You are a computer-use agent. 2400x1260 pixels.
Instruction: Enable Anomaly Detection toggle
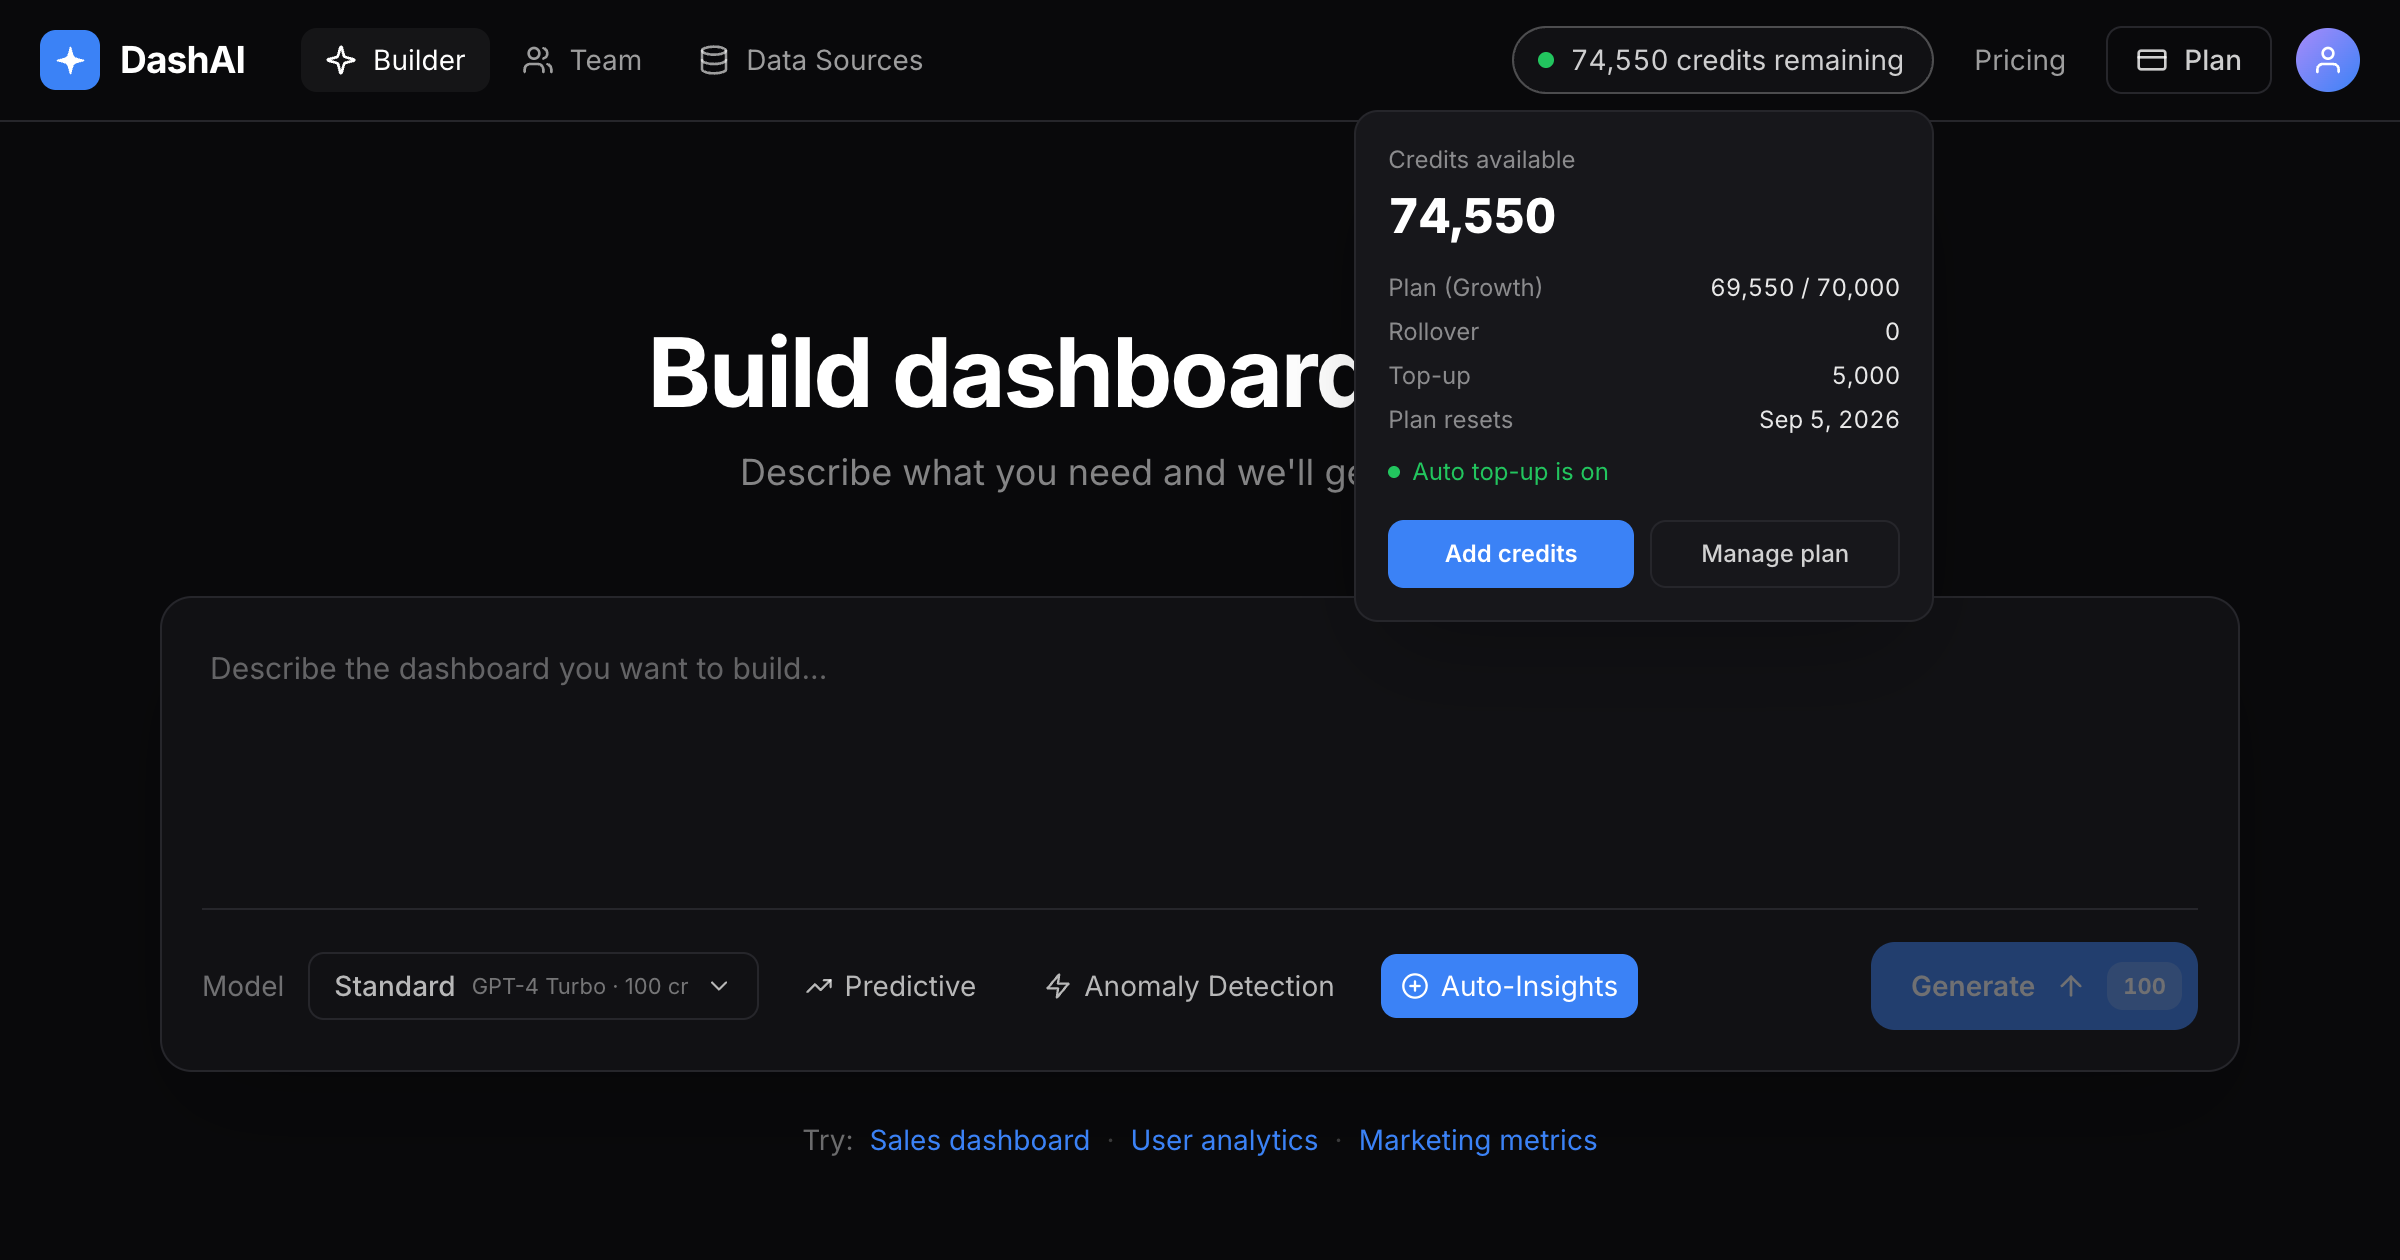pos(1189,986)
